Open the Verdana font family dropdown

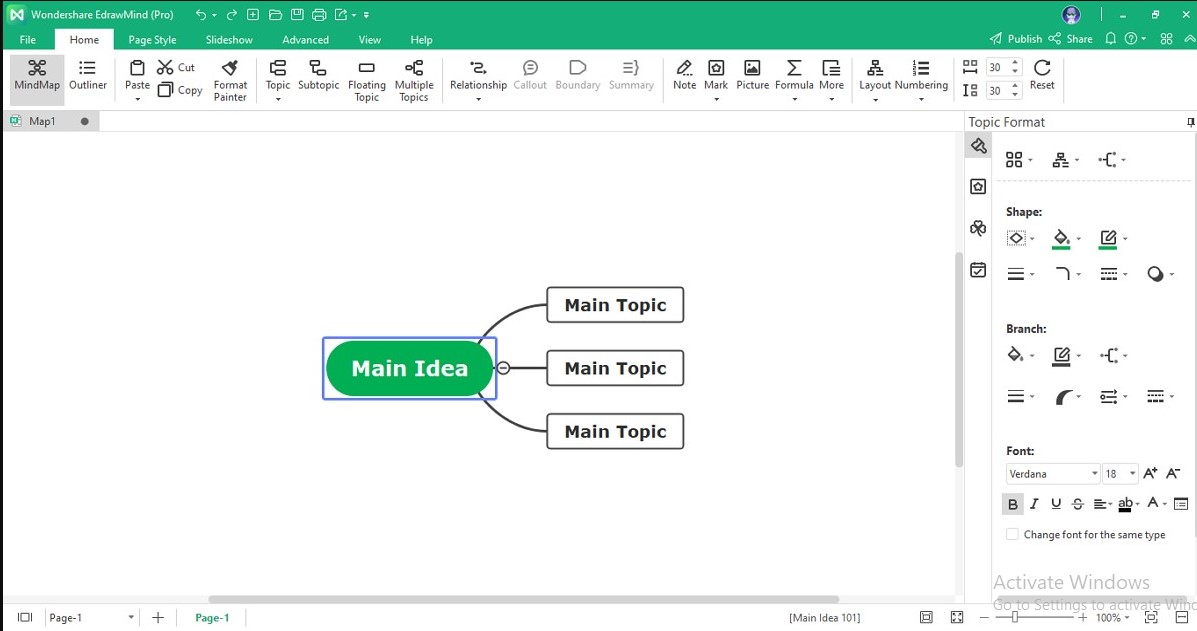click(x=1096, y=473)
